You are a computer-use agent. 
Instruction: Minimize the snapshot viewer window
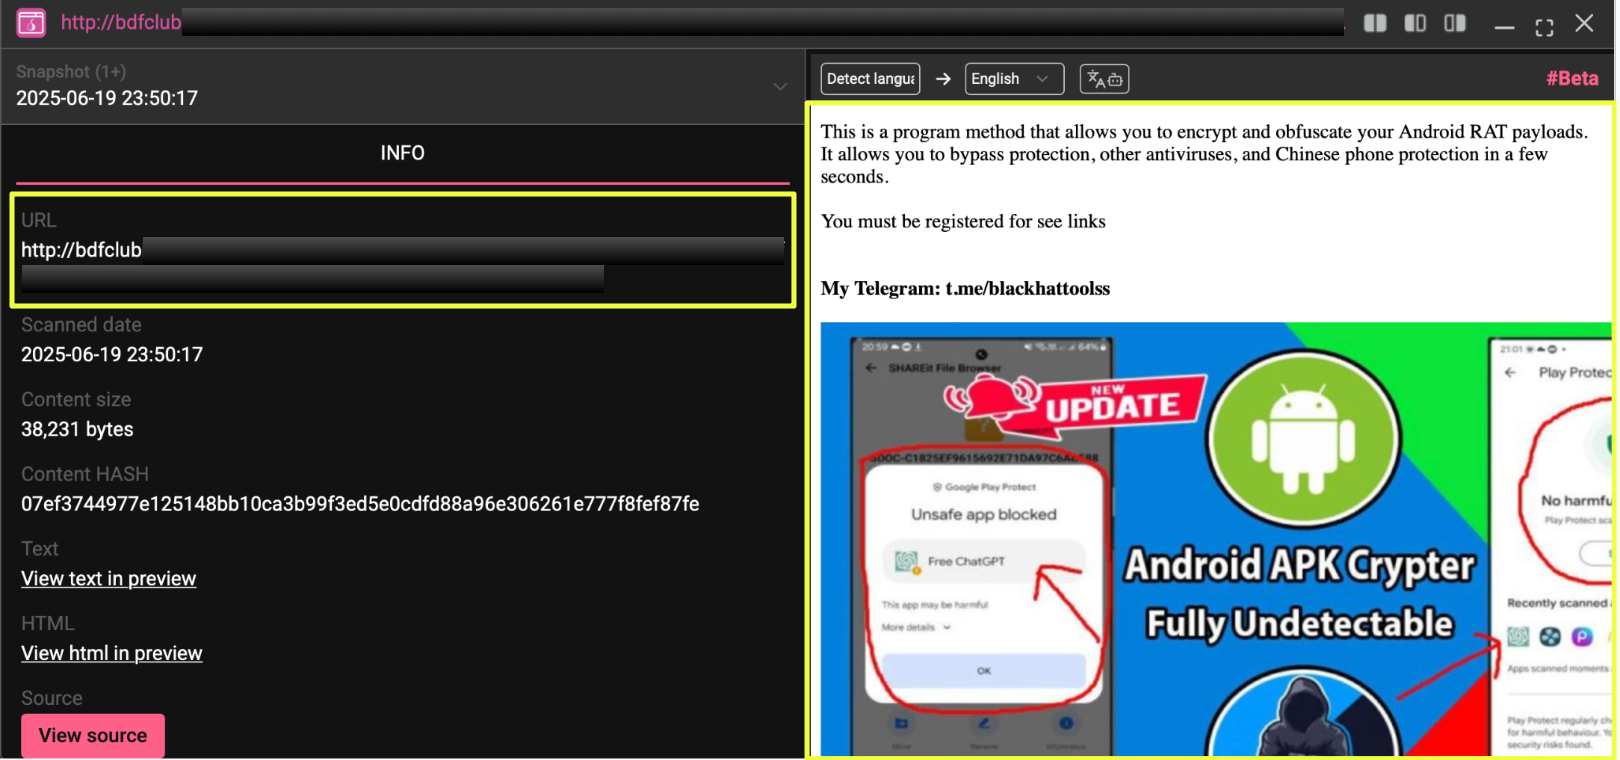click(1504, 27)
